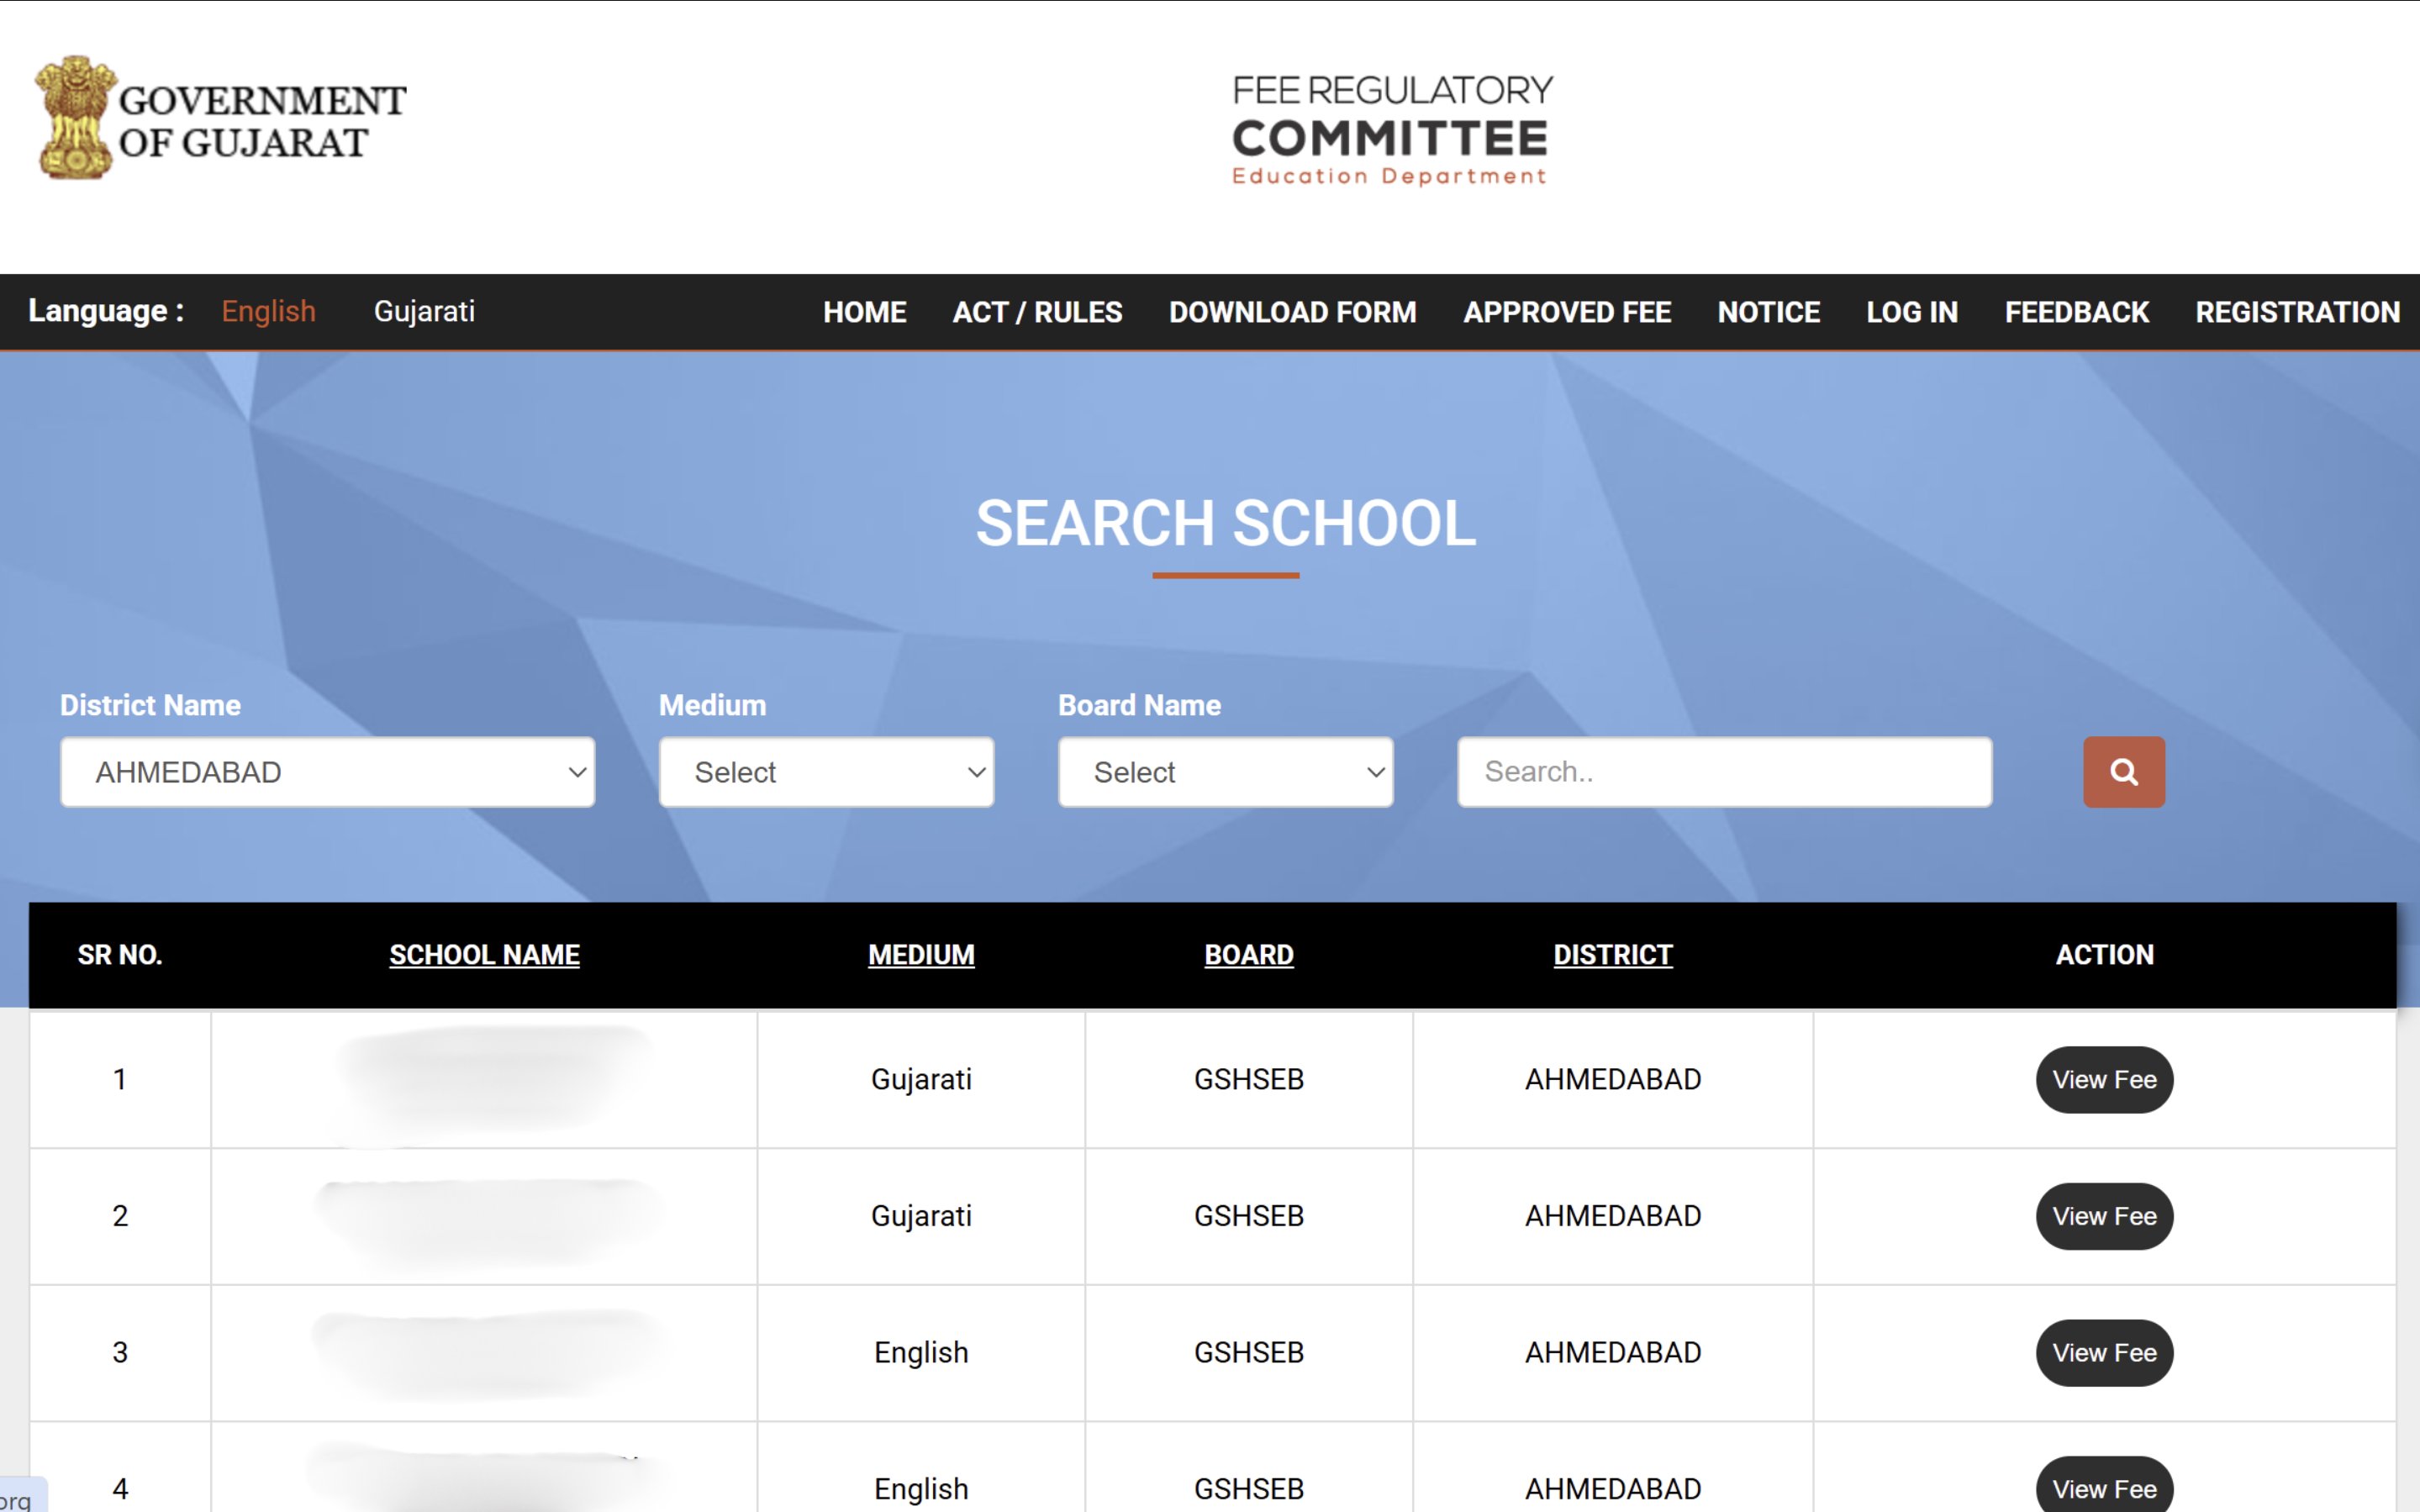Viewport: 2420px width, 1512px height.
Task: Expand the Medium select dropdown
Action: 826,772
